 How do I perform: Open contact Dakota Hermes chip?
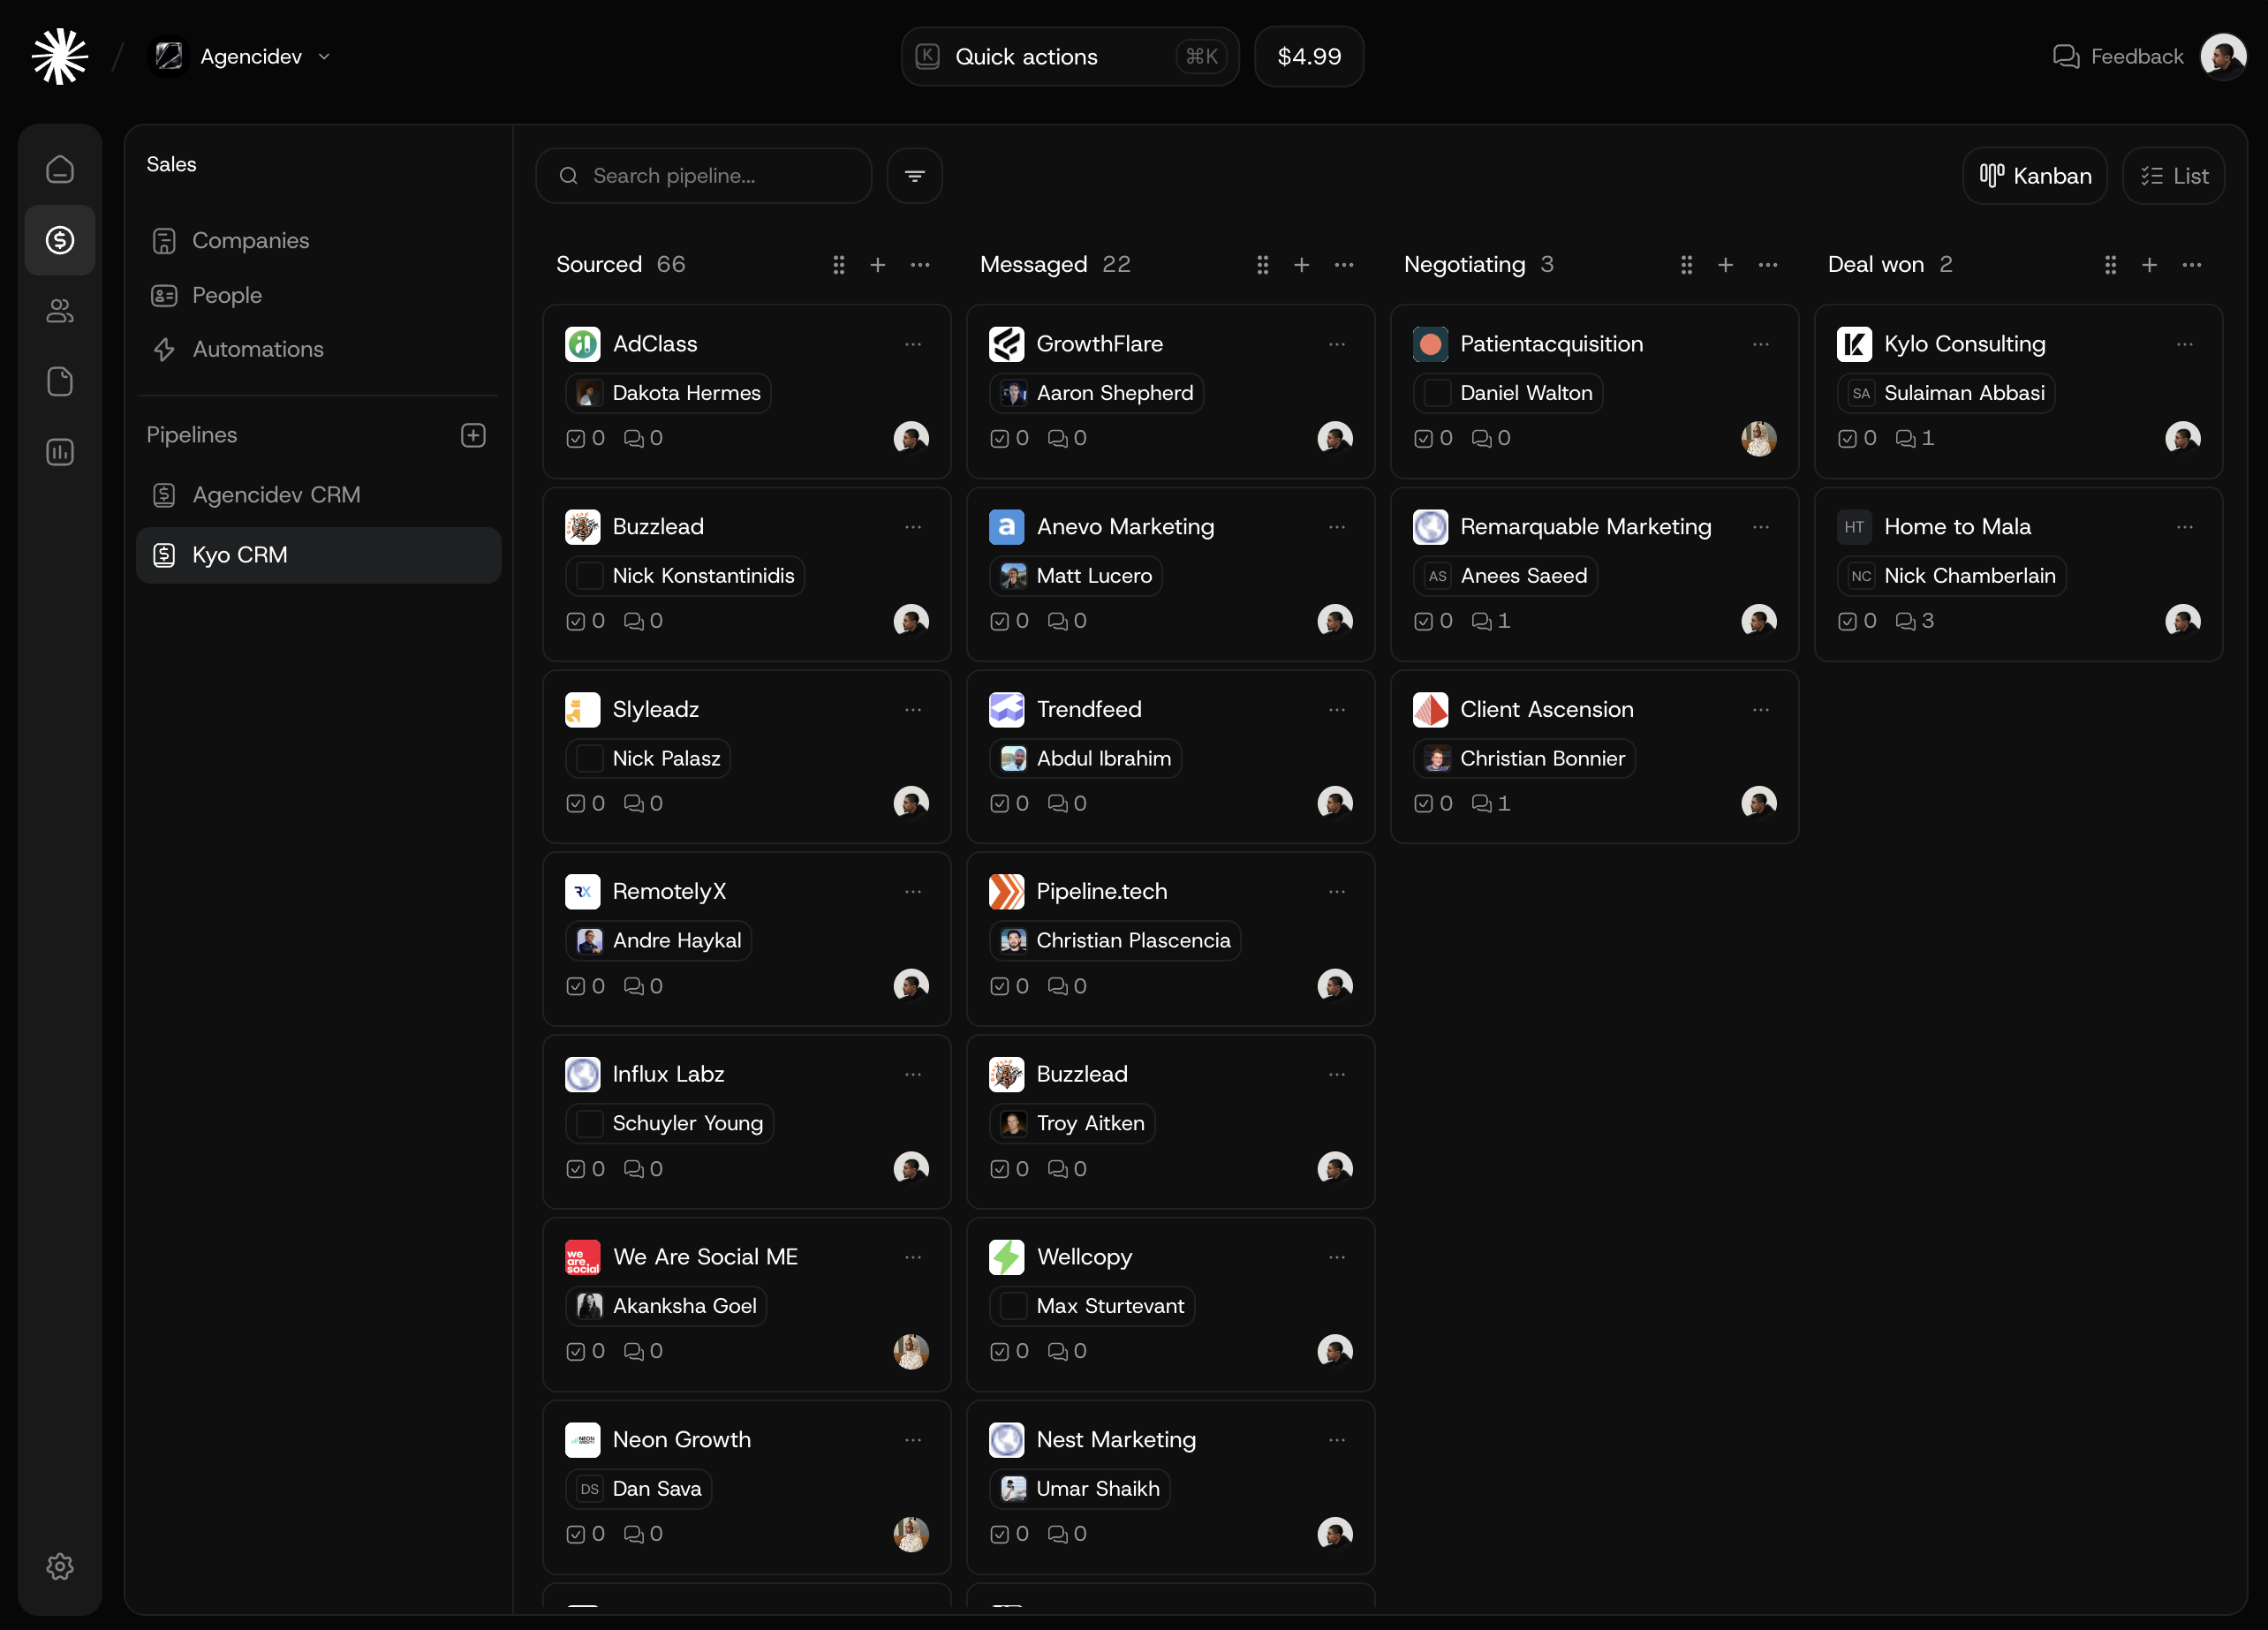tap(669, 393)
